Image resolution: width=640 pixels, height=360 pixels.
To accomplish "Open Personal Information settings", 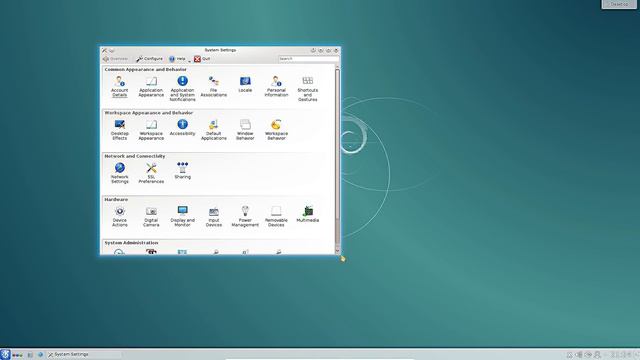I will tap(276, 87).
